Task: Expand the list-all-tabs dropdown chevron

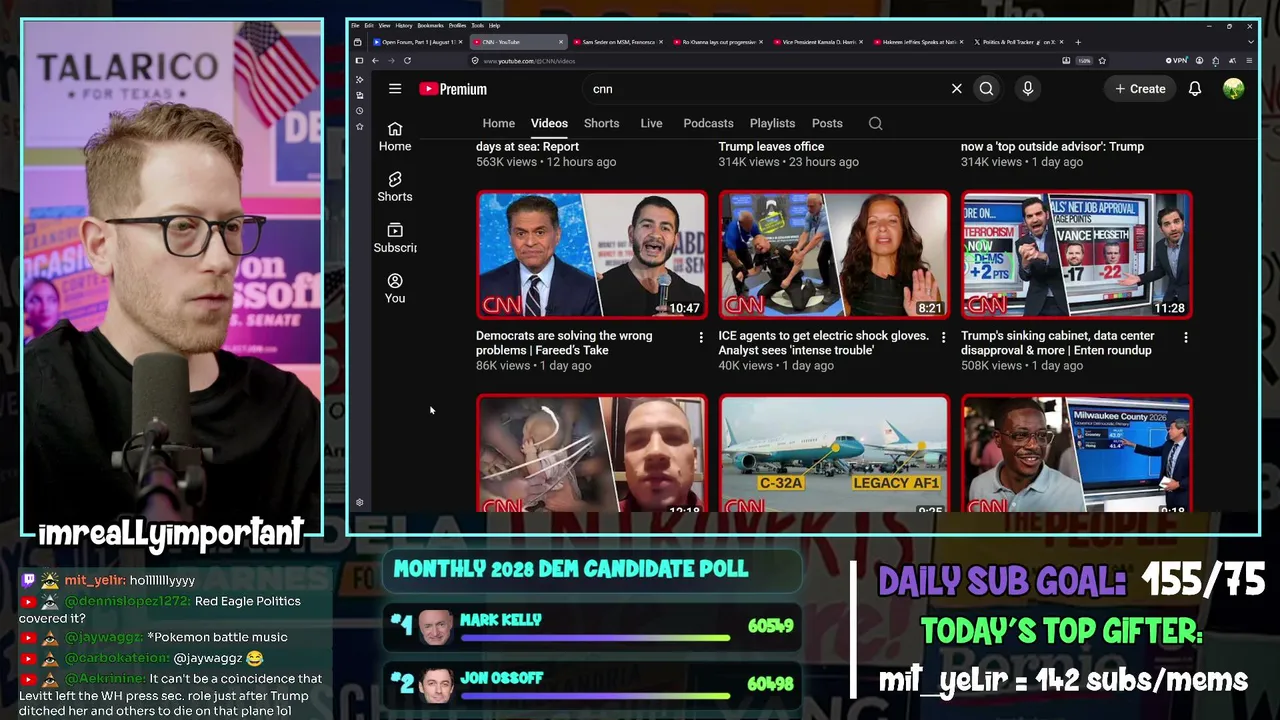Action: pyautogui.click(x=1249, y=42)
